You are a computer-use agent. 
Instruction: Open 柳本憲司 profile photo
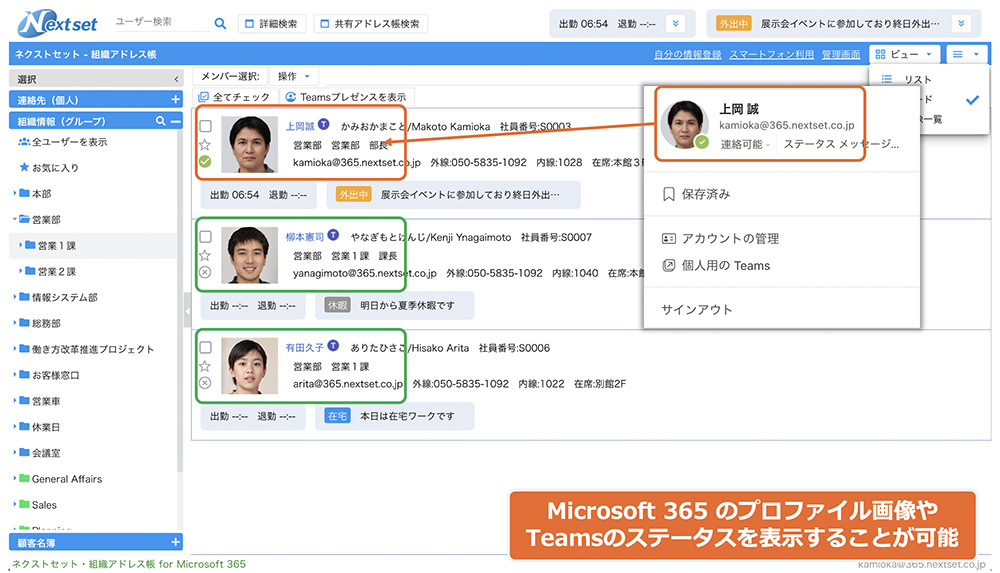click(249, 255)
